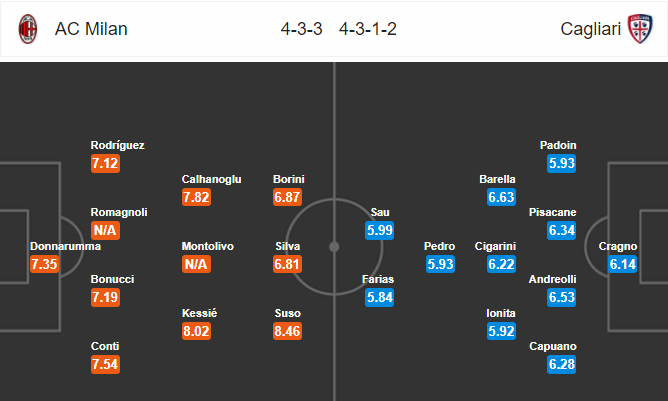This screenshot has width=668, height=401.
Task: Select Kessié's 8.02 rating badge
Action: pyautogui.click(x=196, y=331)
